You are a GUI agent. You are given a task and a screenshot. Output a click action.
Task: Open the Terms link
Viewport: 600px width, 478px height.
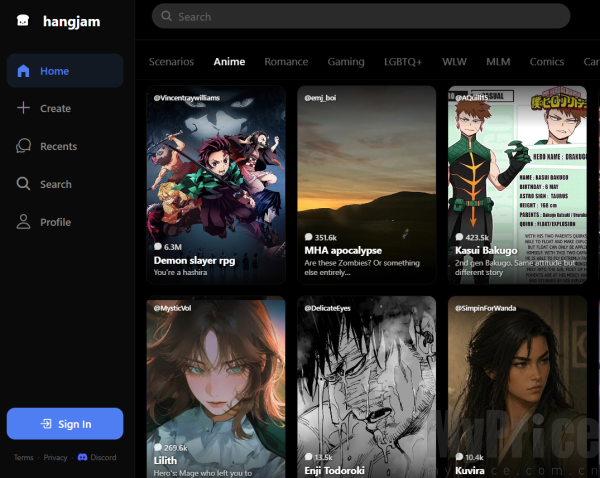click(24, 457)
